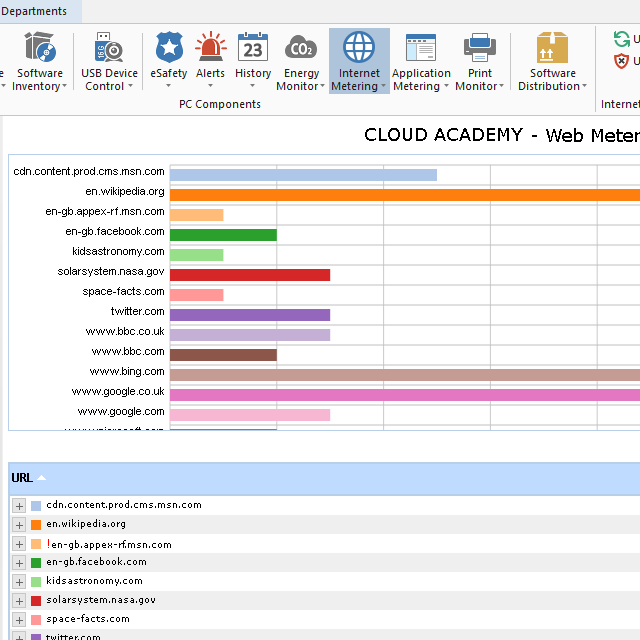
Task: Select en-gb.facebook.com in the URL list
Action: (x=96, y=562)
